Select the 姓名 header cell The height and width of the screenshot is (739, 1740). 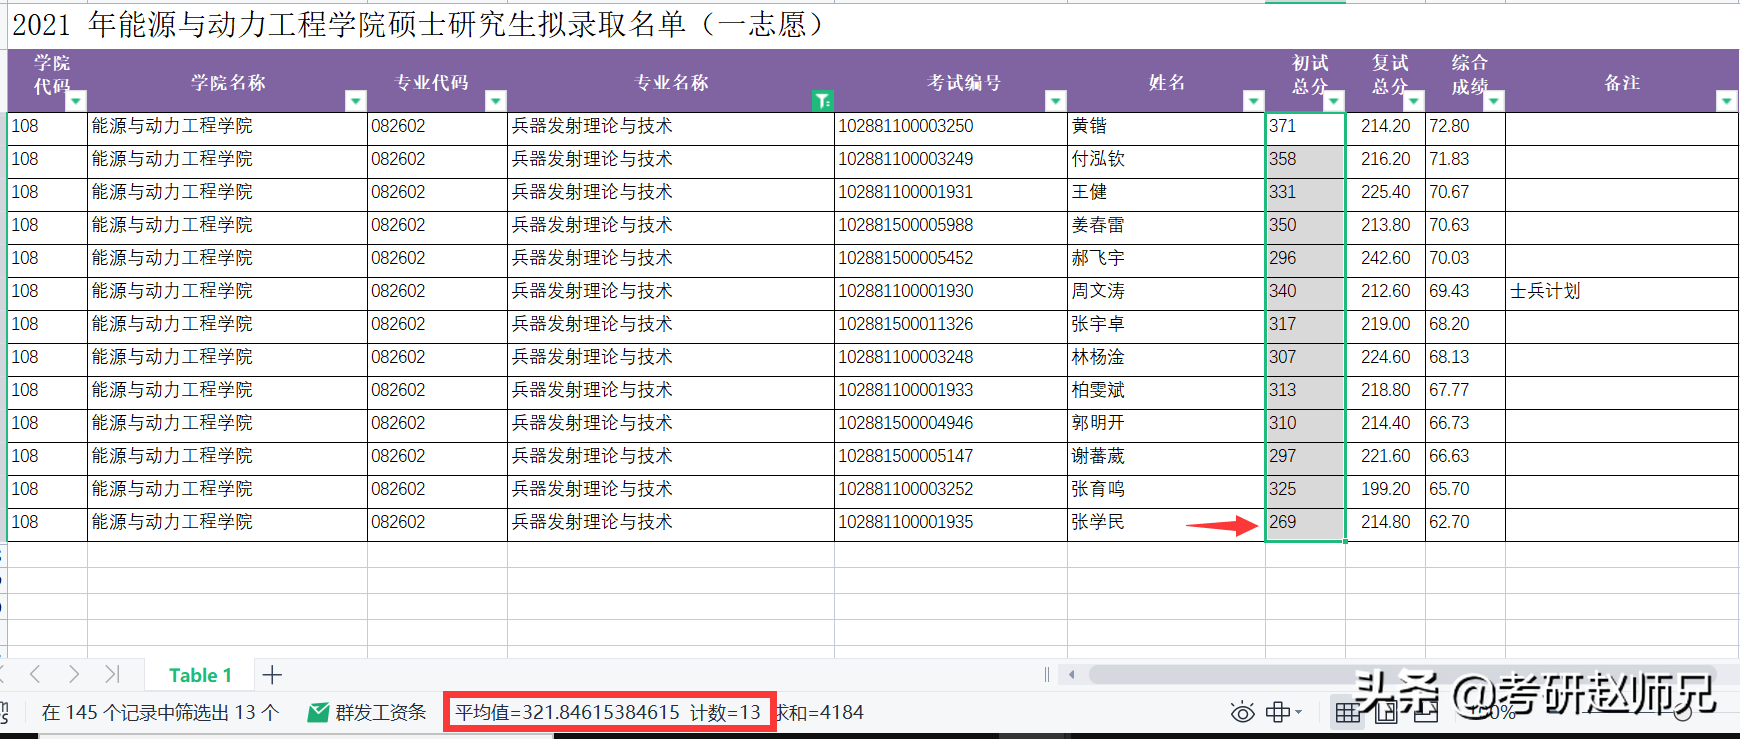coord(1166,81)
